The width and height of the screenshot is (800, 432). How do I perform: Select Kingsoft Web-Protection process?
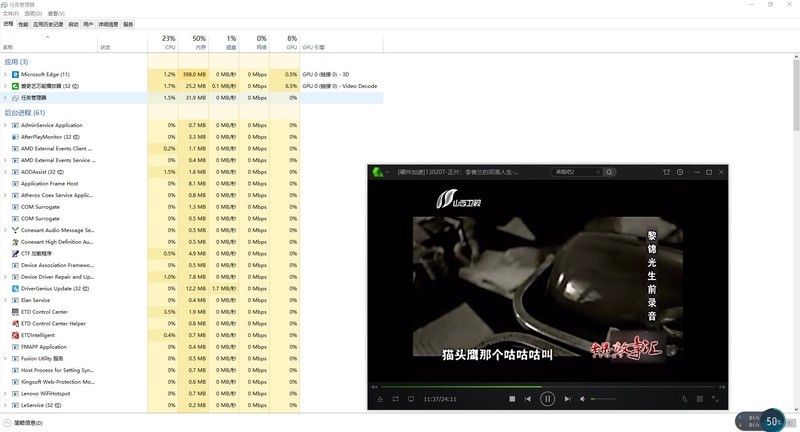click(58, 382)
